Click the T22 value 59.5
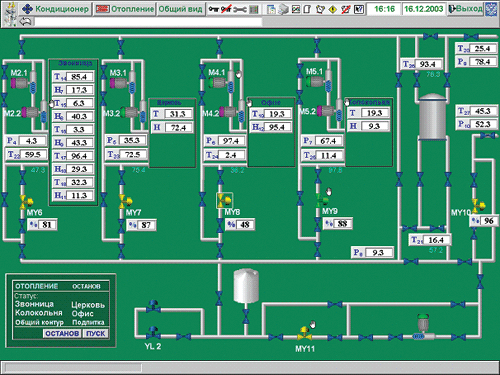This screenshot has height=375, width=500. (32, 155)
